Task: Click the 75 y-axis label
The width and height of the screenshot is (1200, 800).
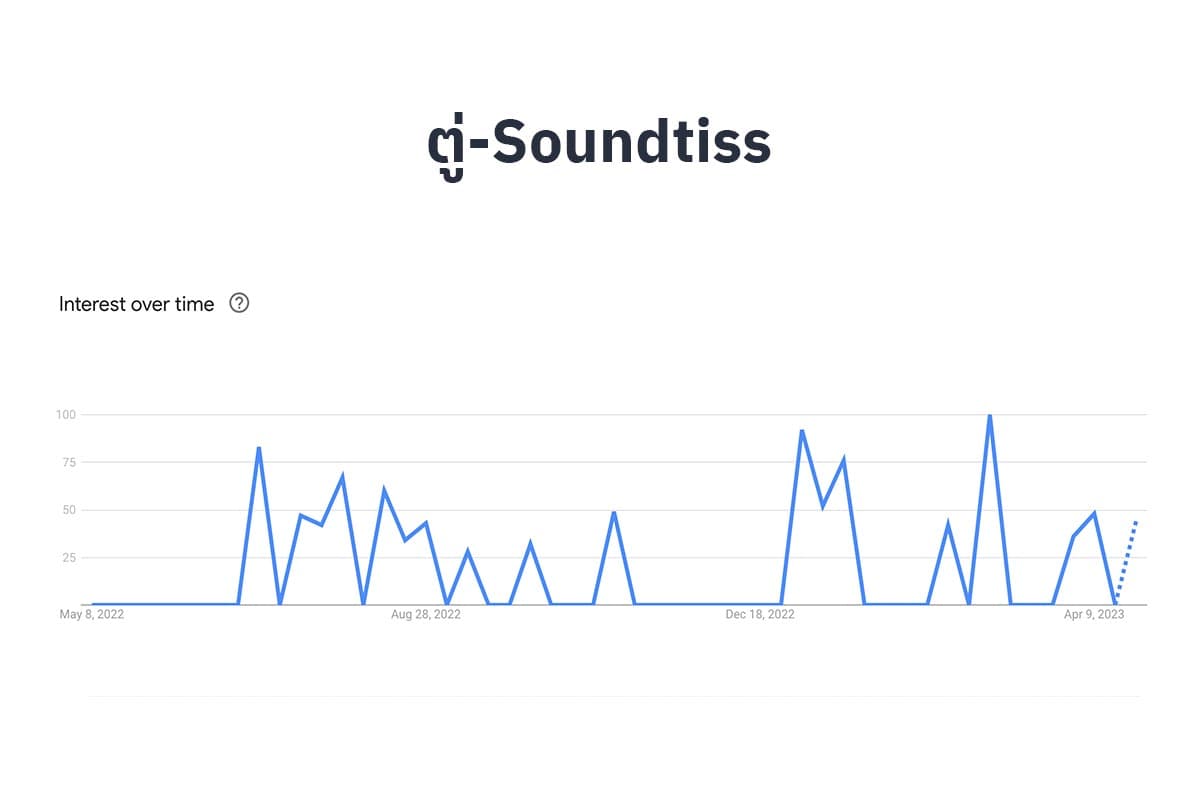Action: click(x=70, y=462)
